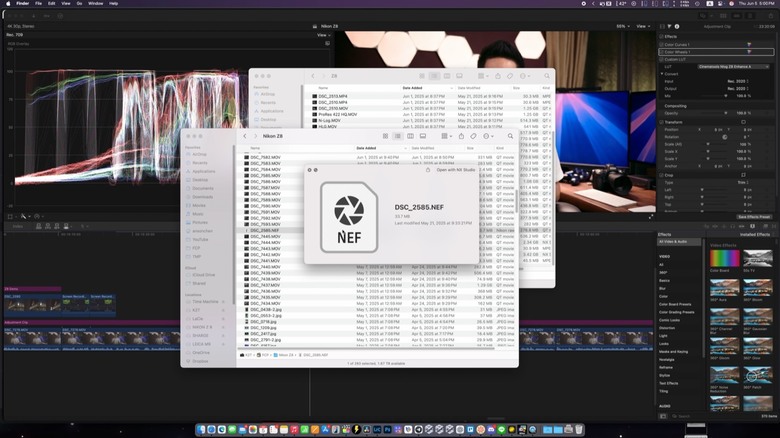Select Color Grading Presets effects category
Image resolution: width=780 pixels, height=438 pixels.
[x=677, y=312]
